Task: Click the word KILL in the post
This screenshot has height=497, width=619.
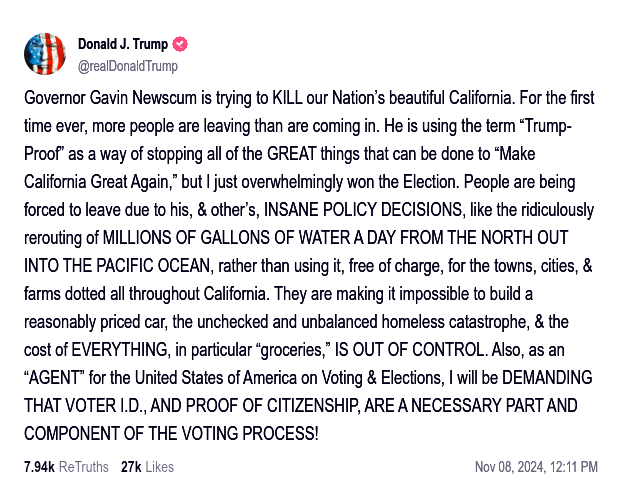Action: coord(287,98)
